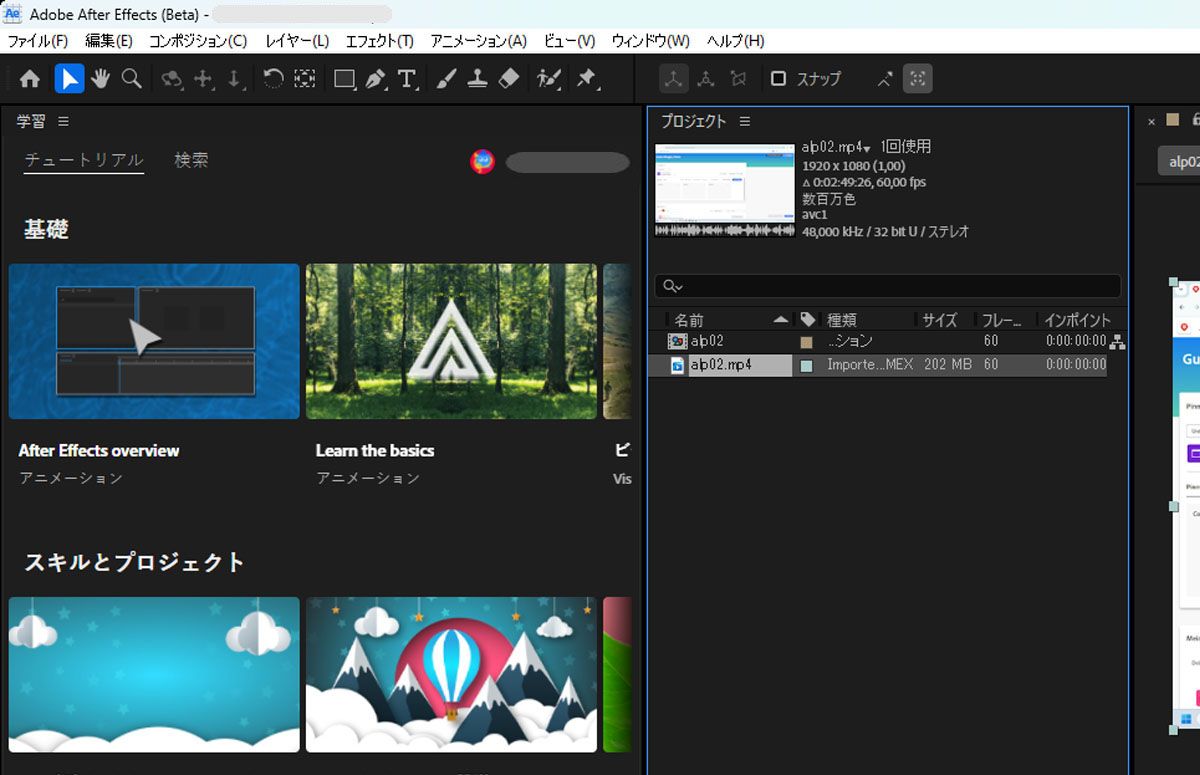This screenshot has width=1200, height=775.
Task: Click the flowchart icon on the alp02 row
Action: 1117,342
